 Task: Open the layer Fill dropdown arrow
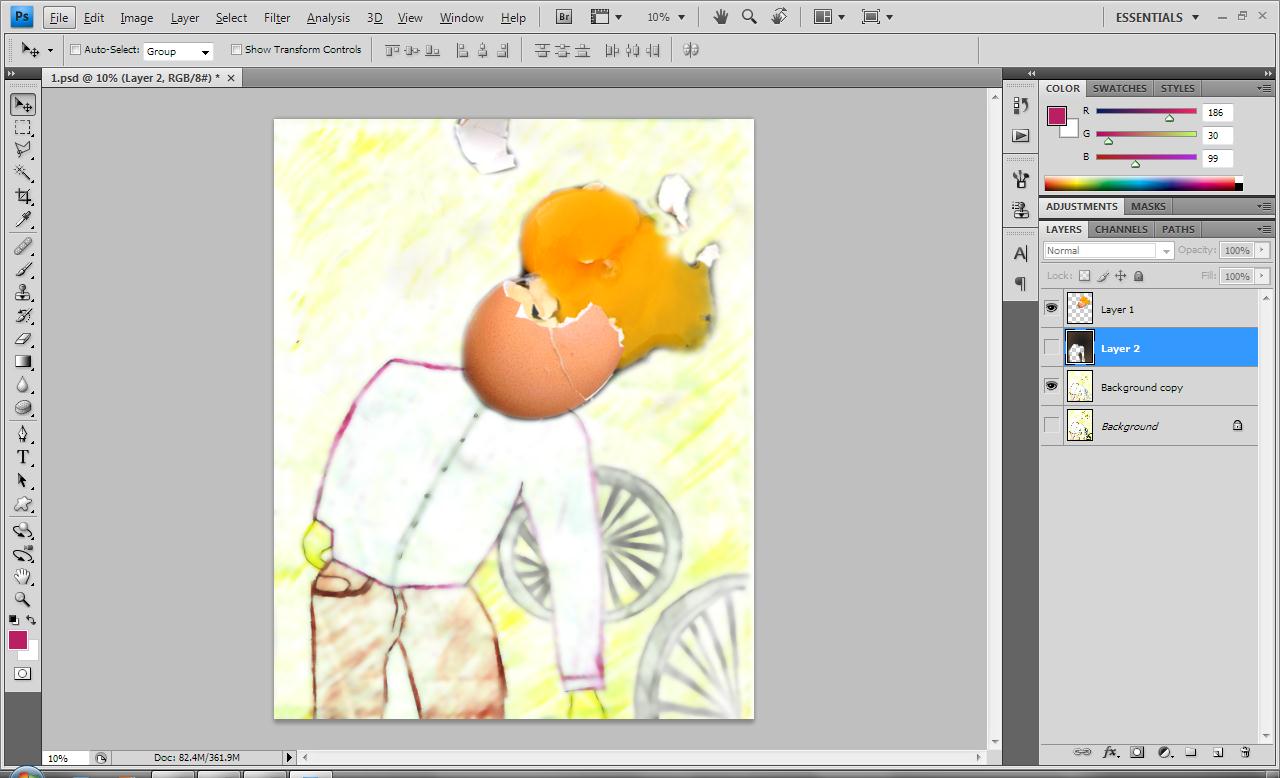click(1262, 276)
